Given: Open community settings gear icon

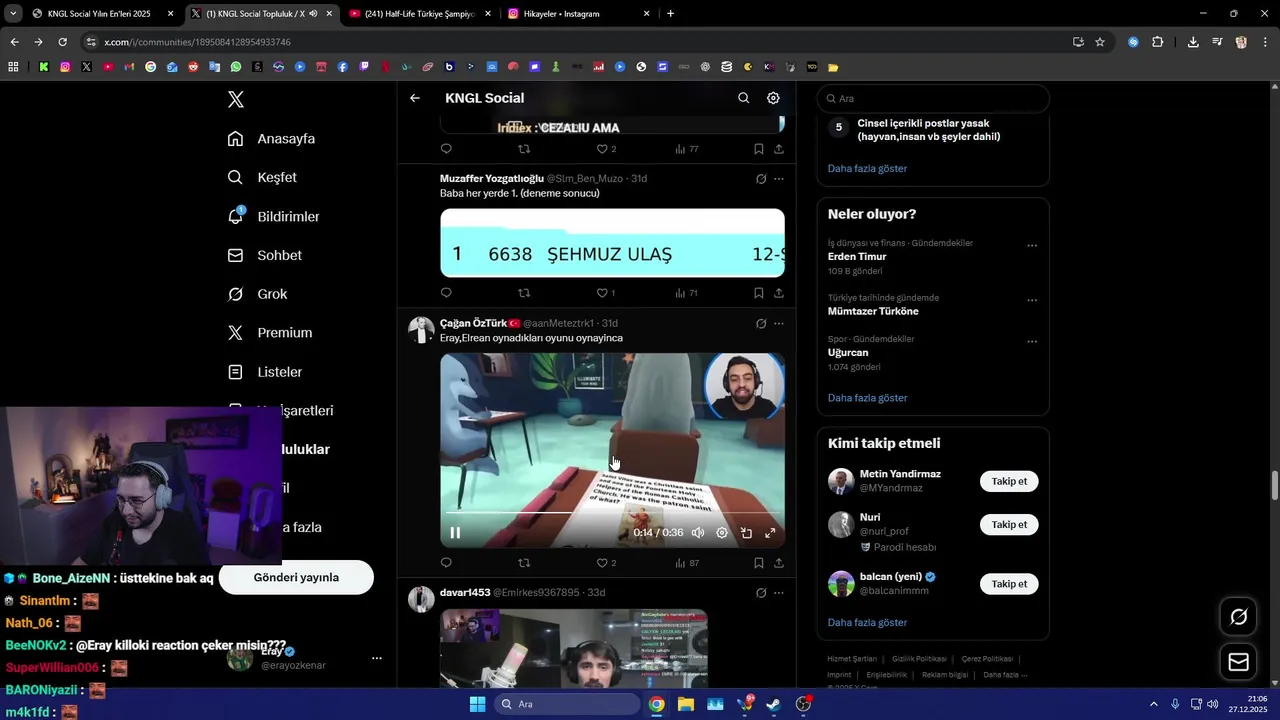Looking at the screenshot, I should point(773,98).
